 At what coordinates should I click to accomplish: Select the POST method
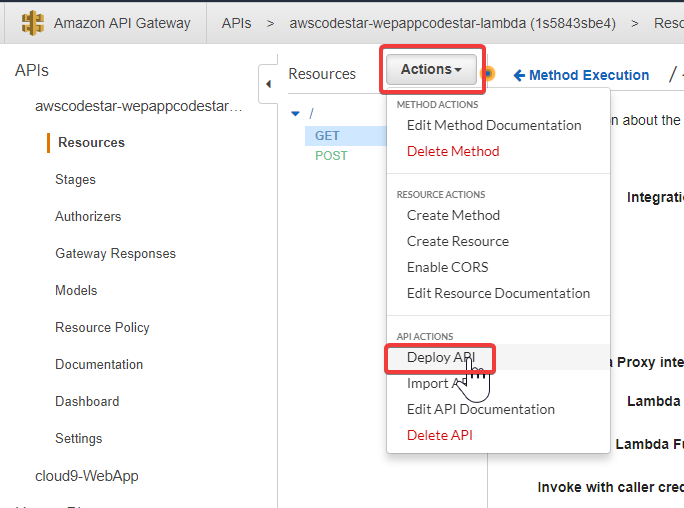(331, 156)
